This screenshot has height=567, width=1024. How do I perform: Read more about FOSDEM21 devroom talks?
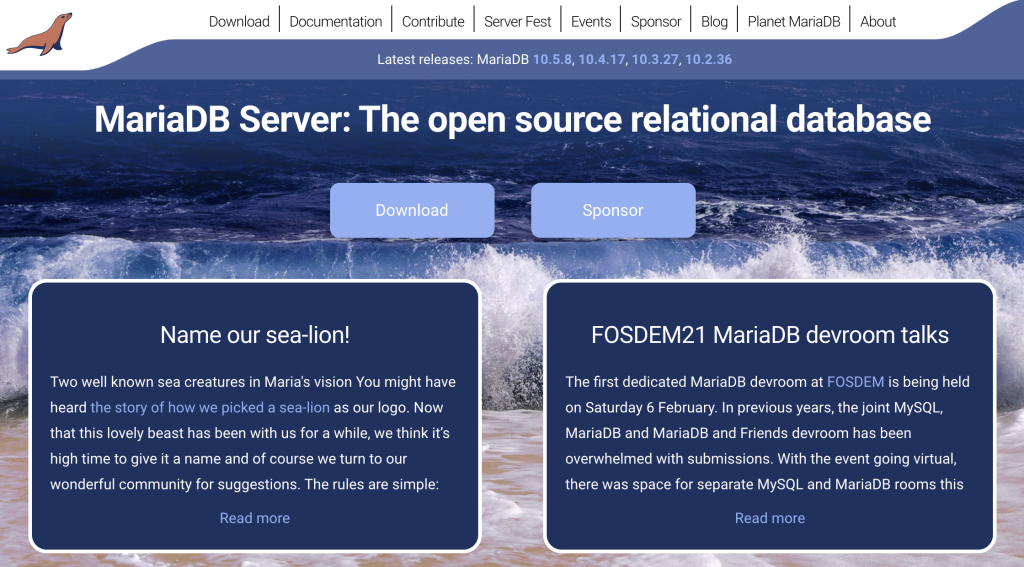pyautogui.click(x=770, y=518)
